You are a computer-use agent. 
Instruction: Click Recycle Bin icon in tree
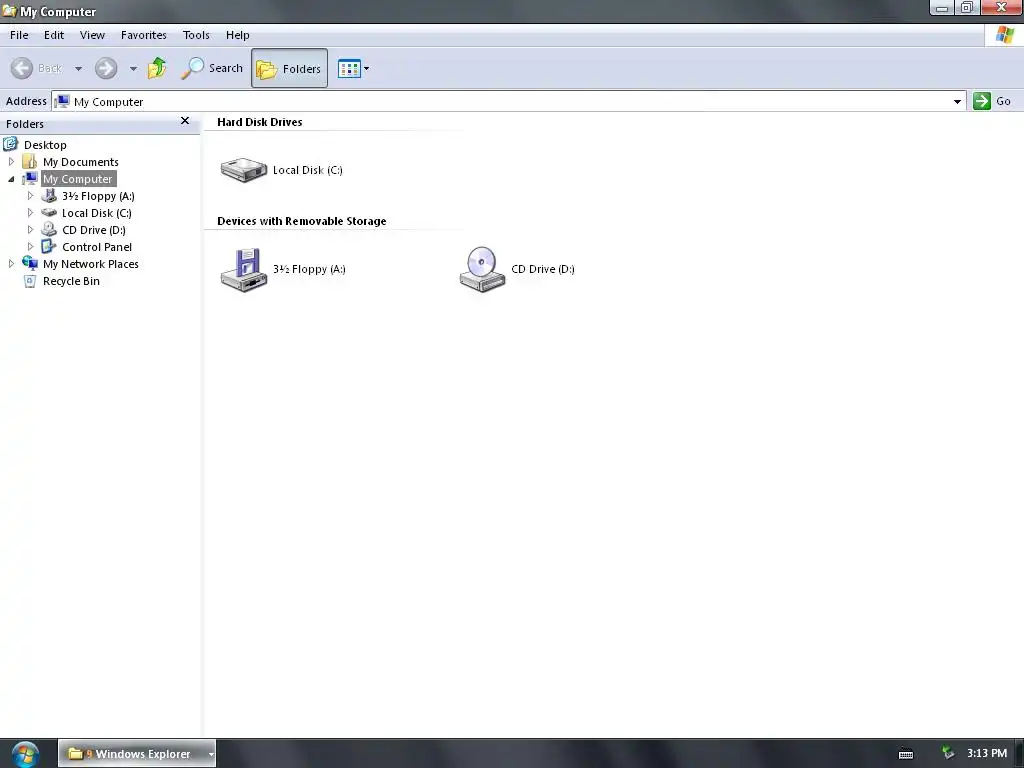pyautogui.click(x=29, y=281)
